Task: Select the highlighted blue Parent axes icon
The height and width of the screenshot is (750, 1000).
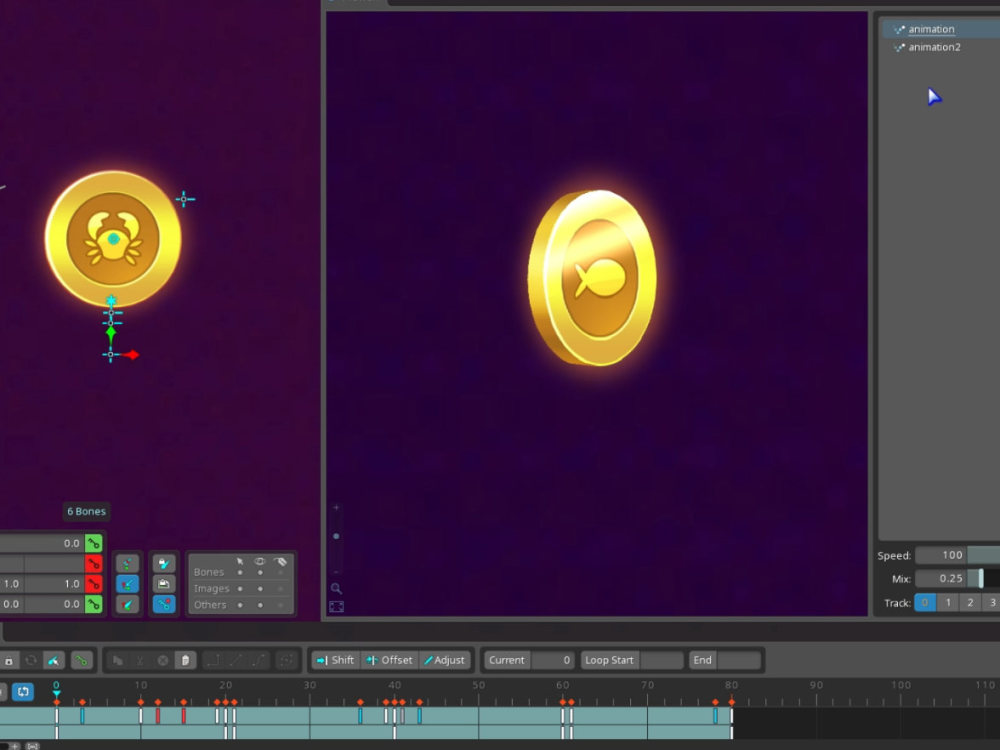Action: click(128, 584)
